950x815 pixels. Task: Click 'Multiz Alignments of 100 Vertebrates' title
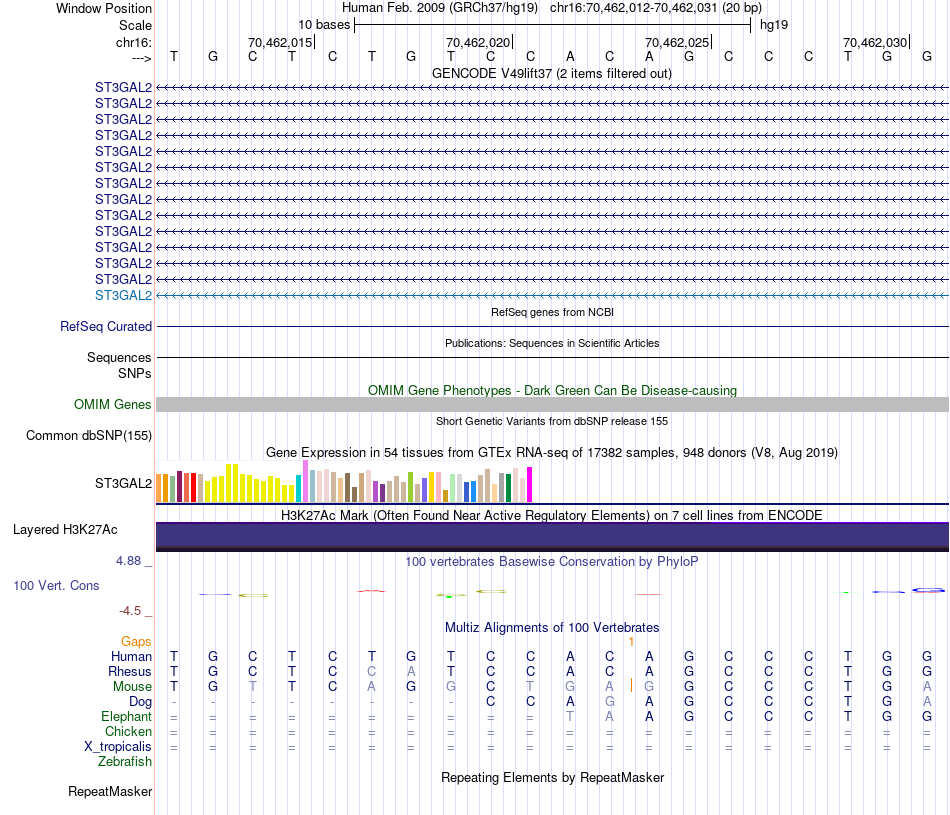pos(552,627)
